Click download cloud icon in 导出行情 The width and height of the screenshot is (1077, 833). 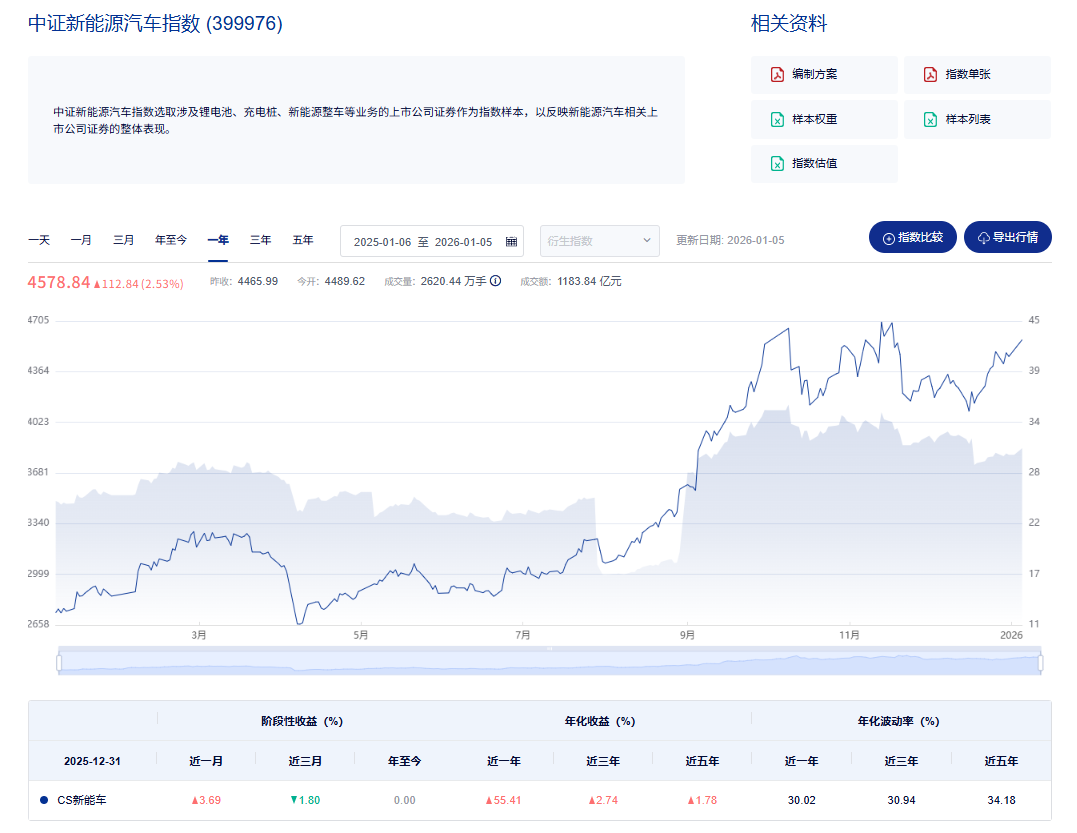click(983, 238)
